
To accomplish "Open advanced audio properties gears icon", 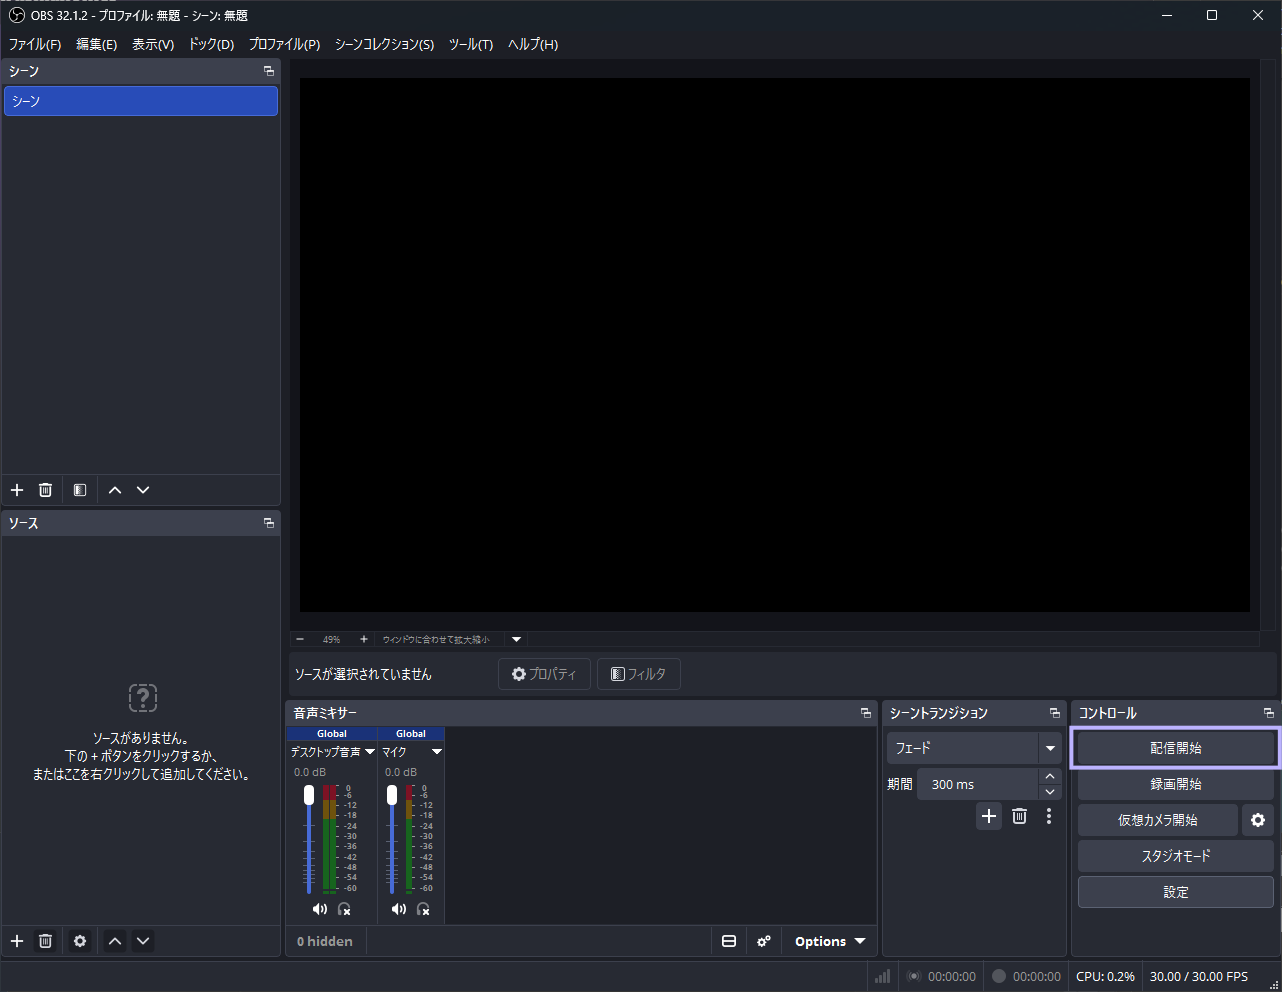I will [764, 941].
